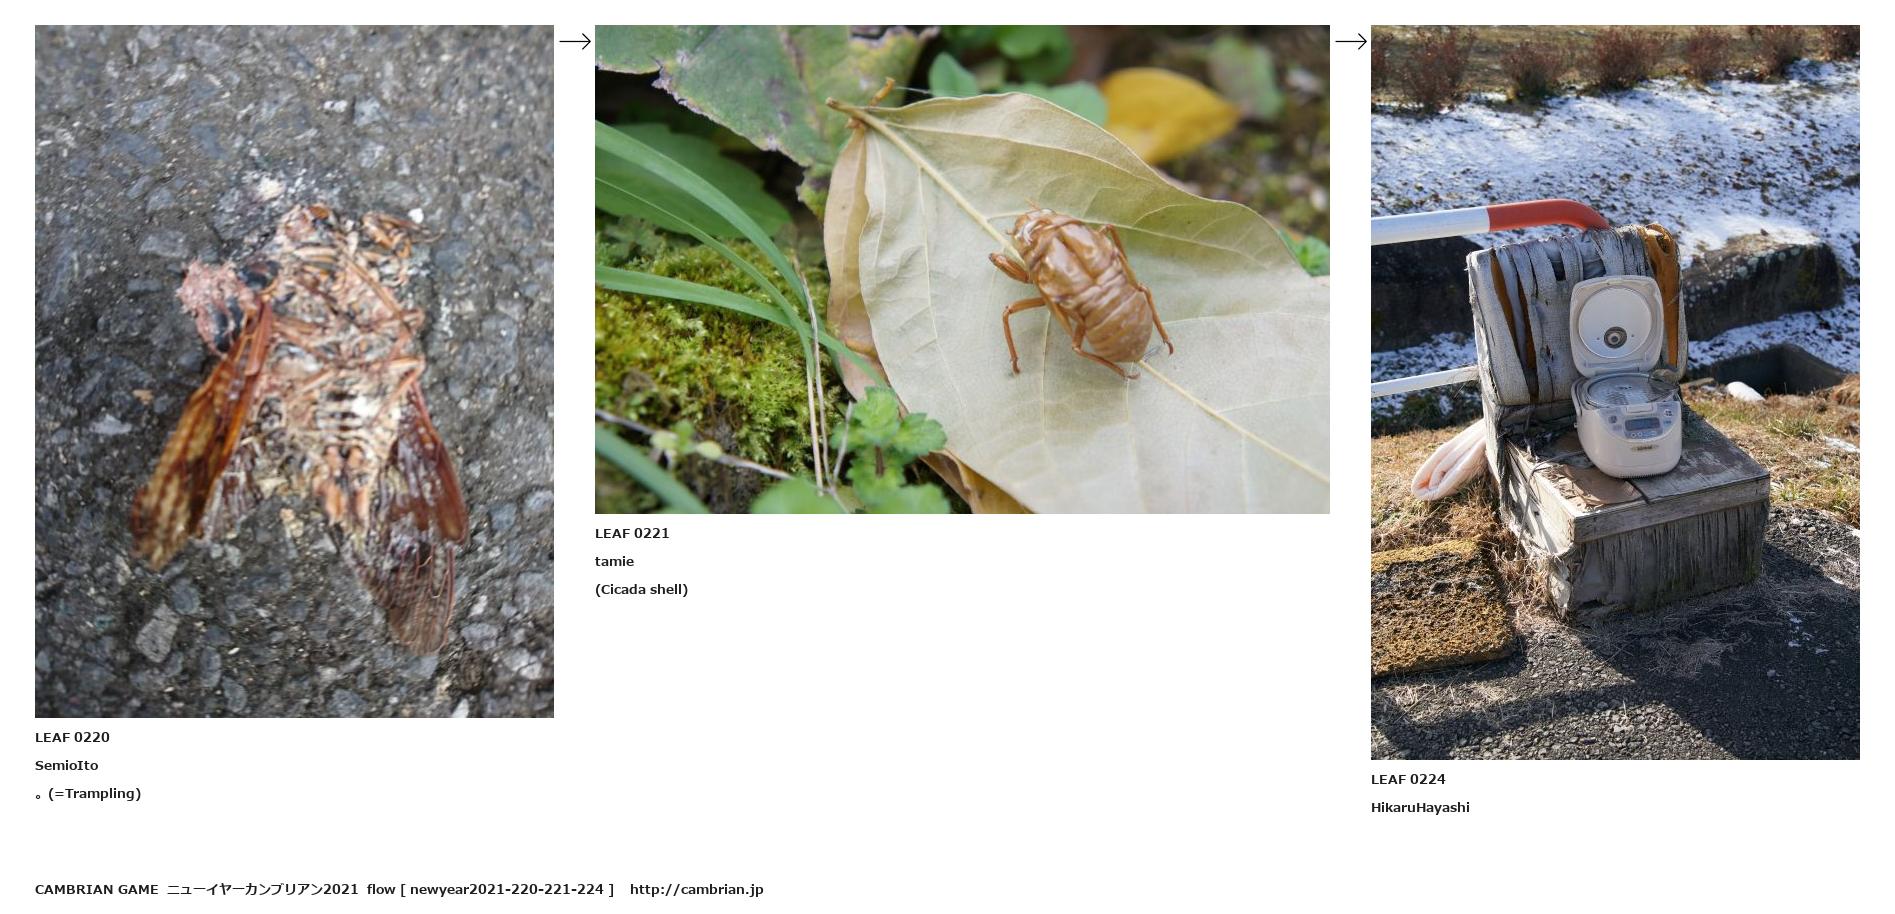This screenshot has height=914, width=1895.
Task: Click the red-white barrier pole in photo
Action: [x=1490, y=222]
